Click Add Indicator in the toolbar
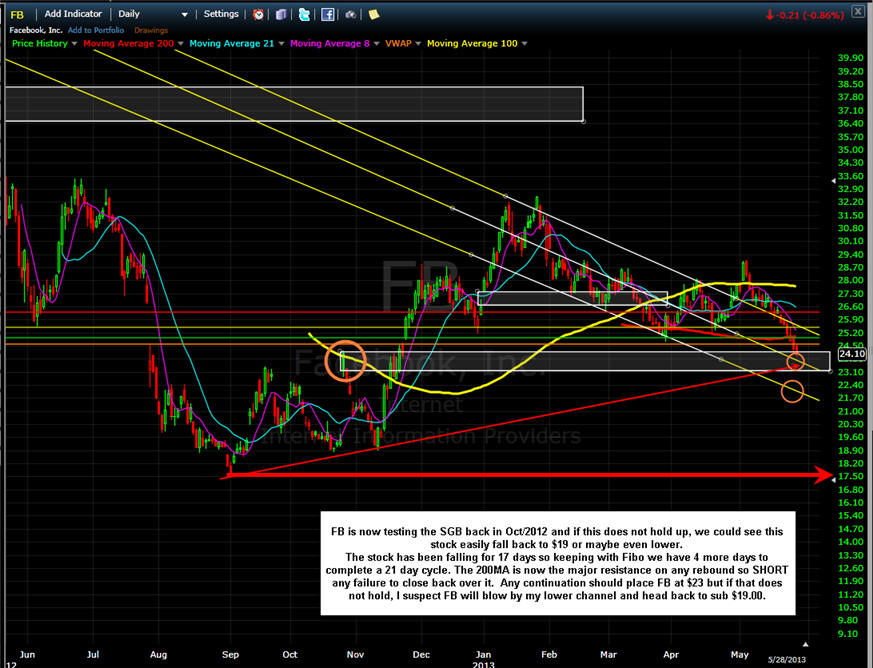 (x=75, y=14)
